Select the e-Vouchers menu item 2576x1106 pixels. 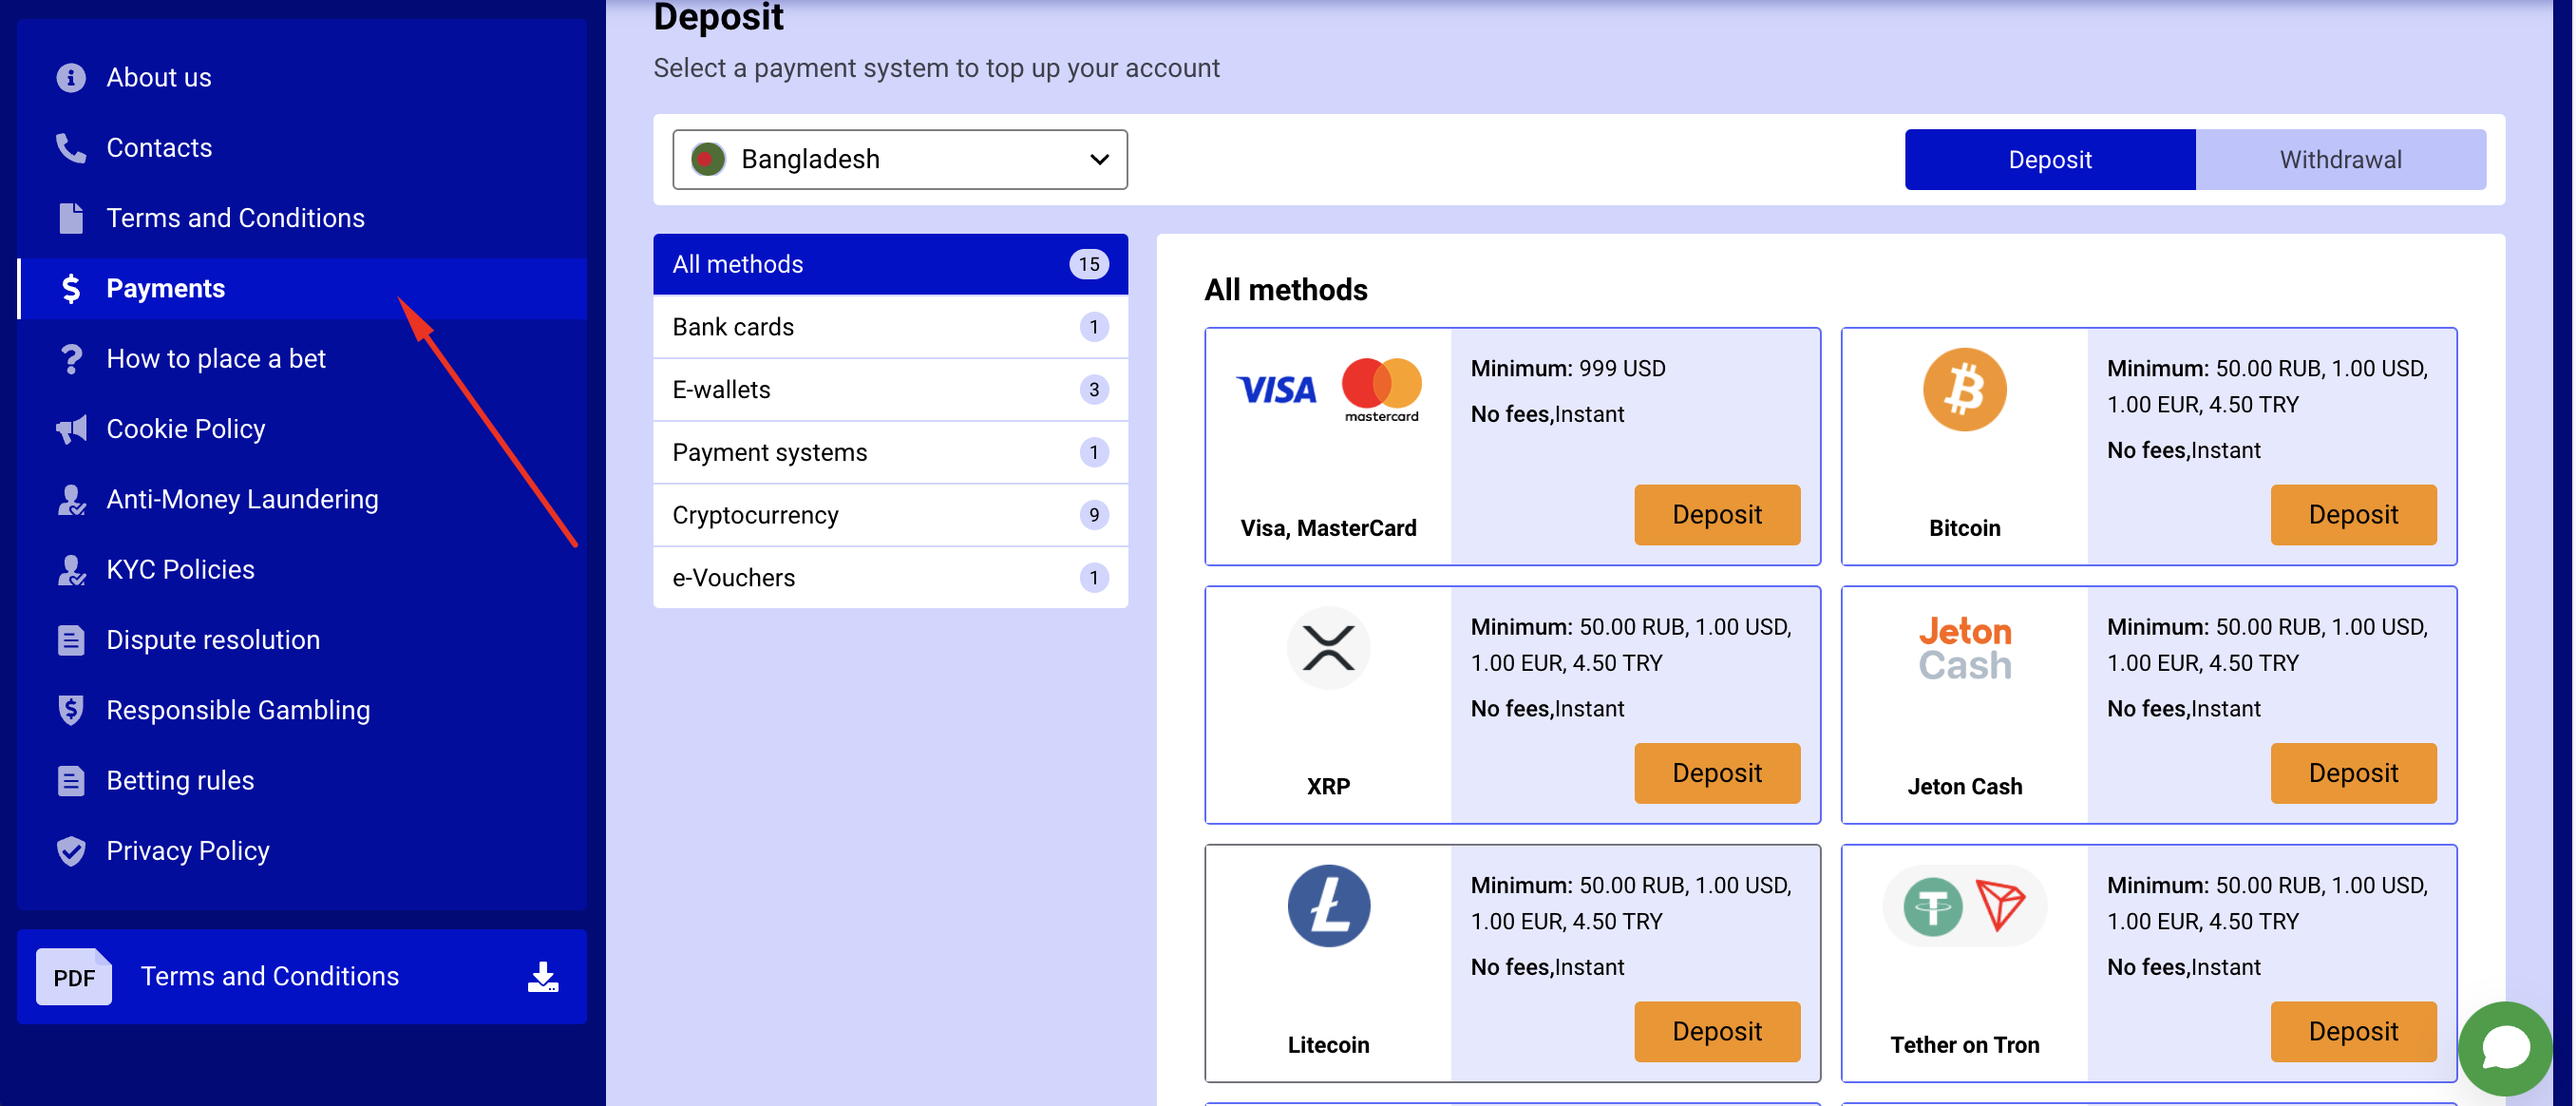pyautogui.click(x=889, y=577)
